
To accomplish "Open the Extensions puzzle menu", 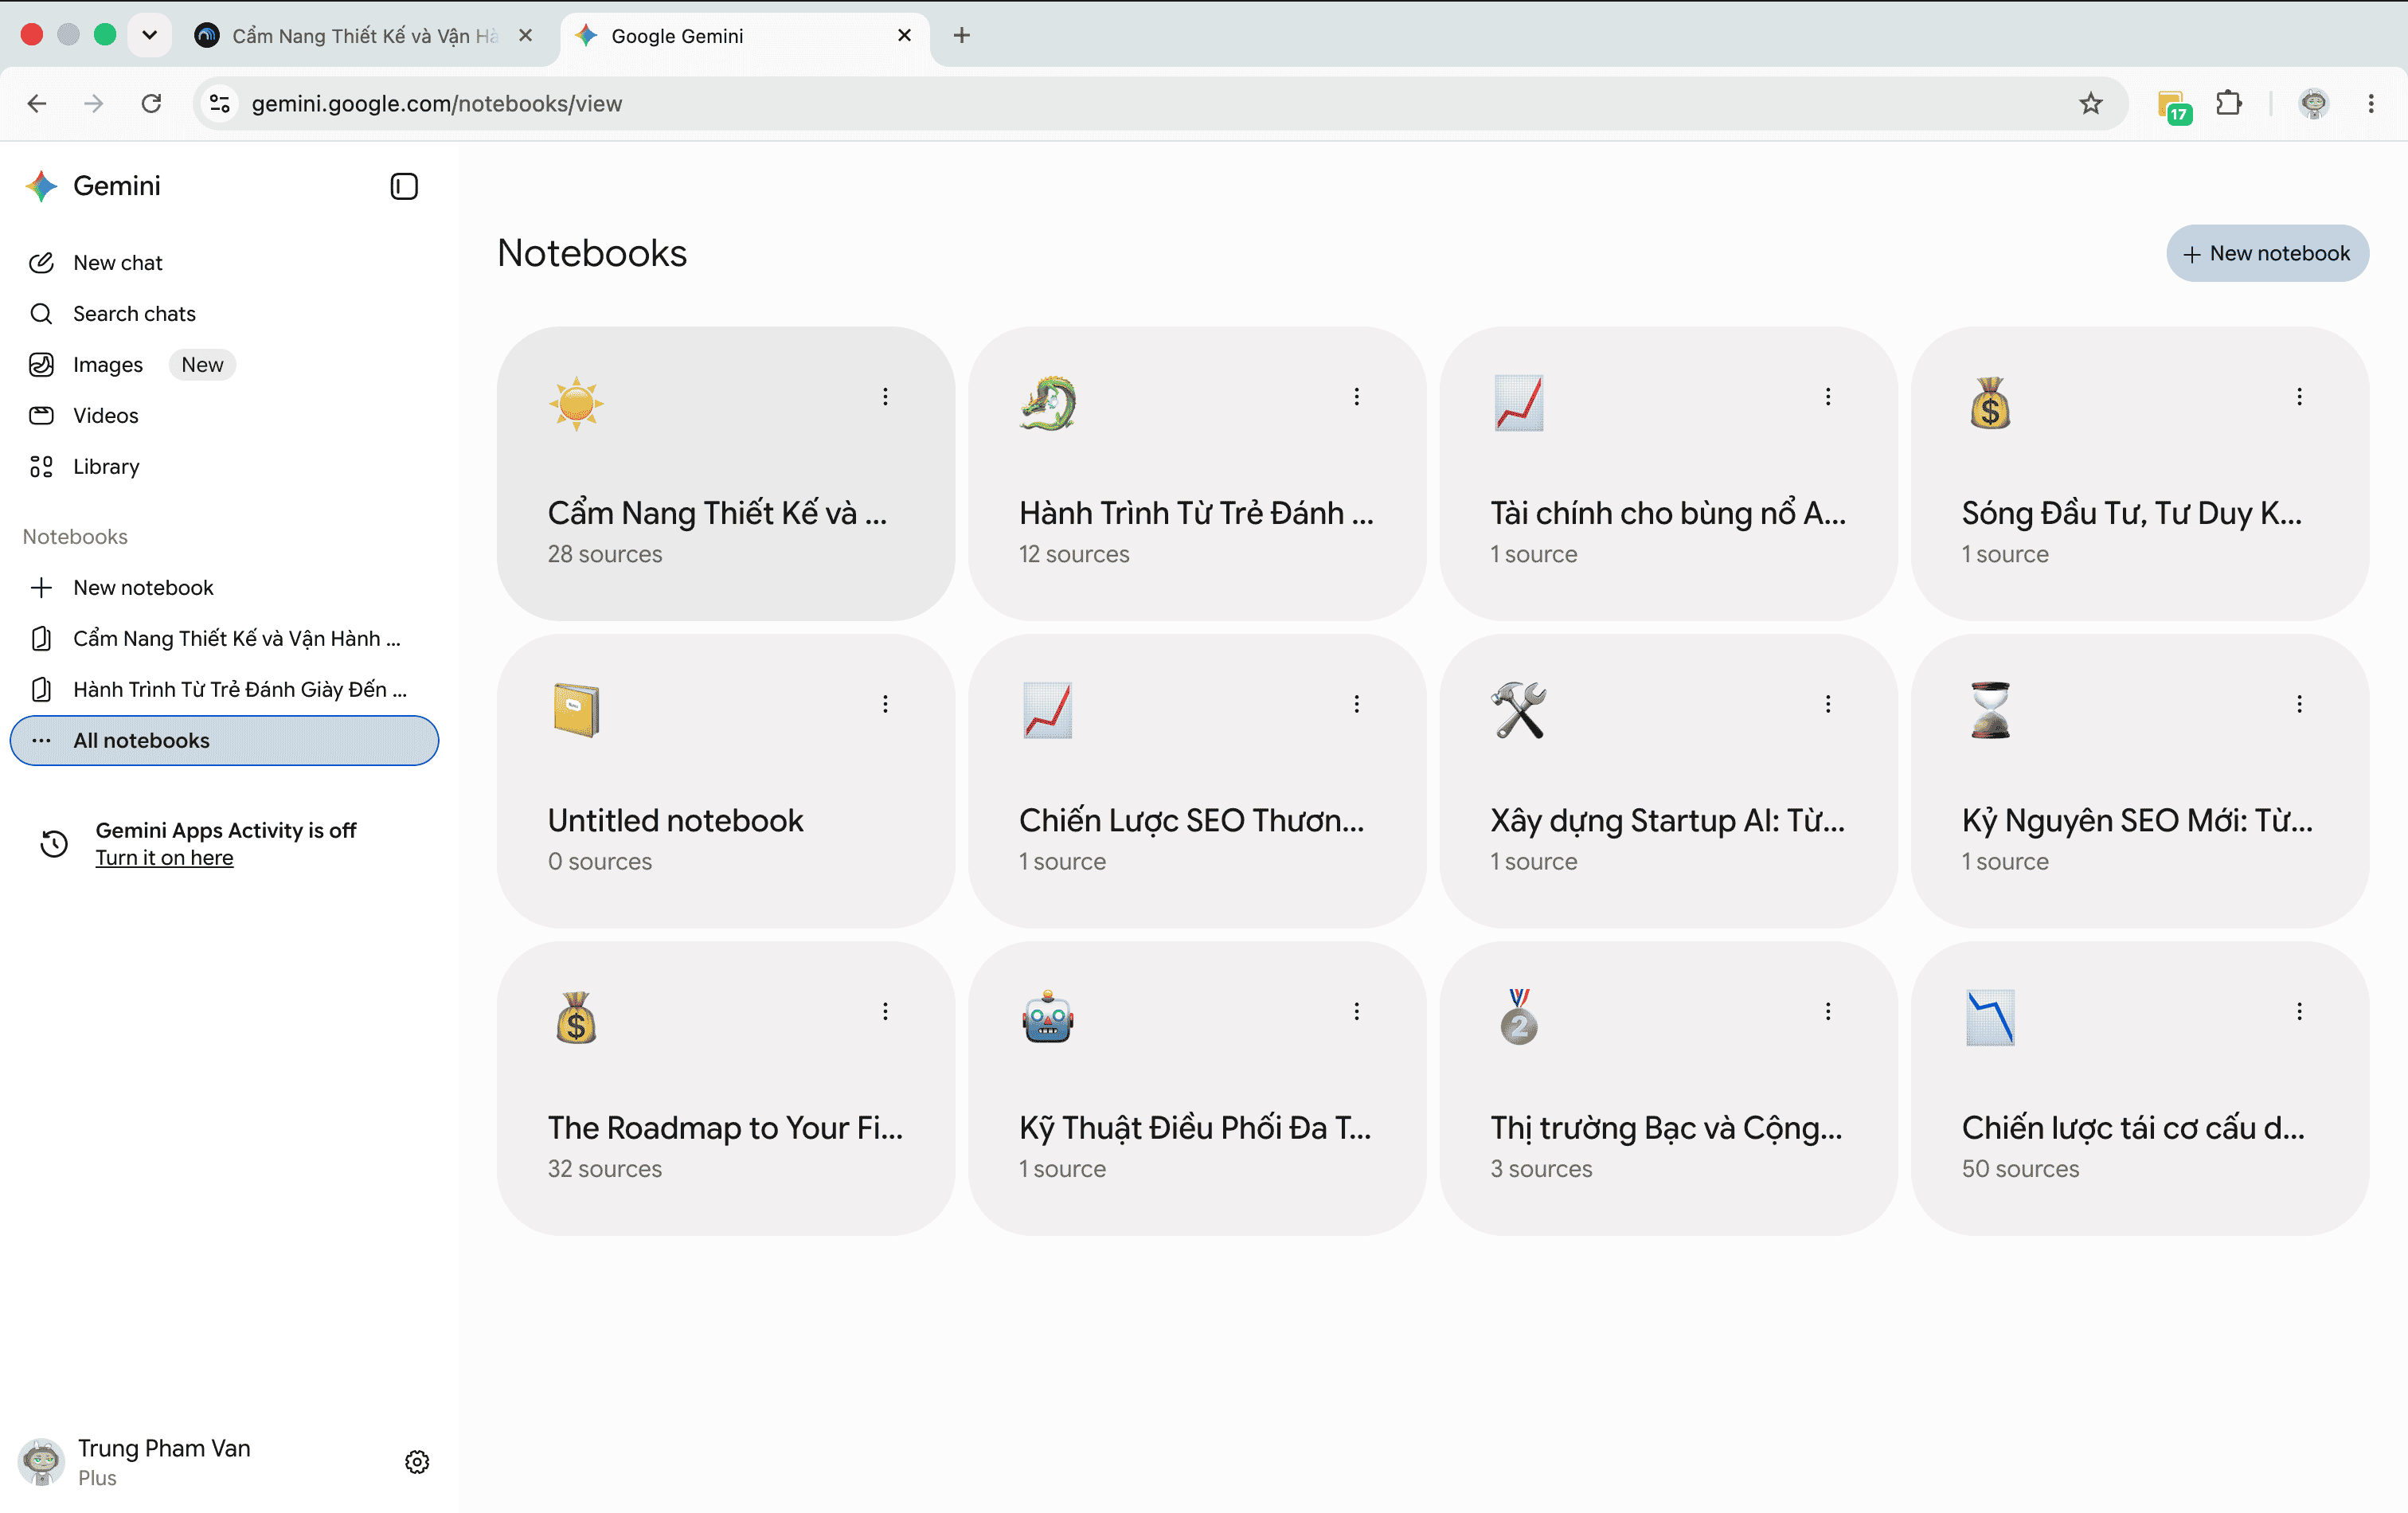I will 2229,104.
